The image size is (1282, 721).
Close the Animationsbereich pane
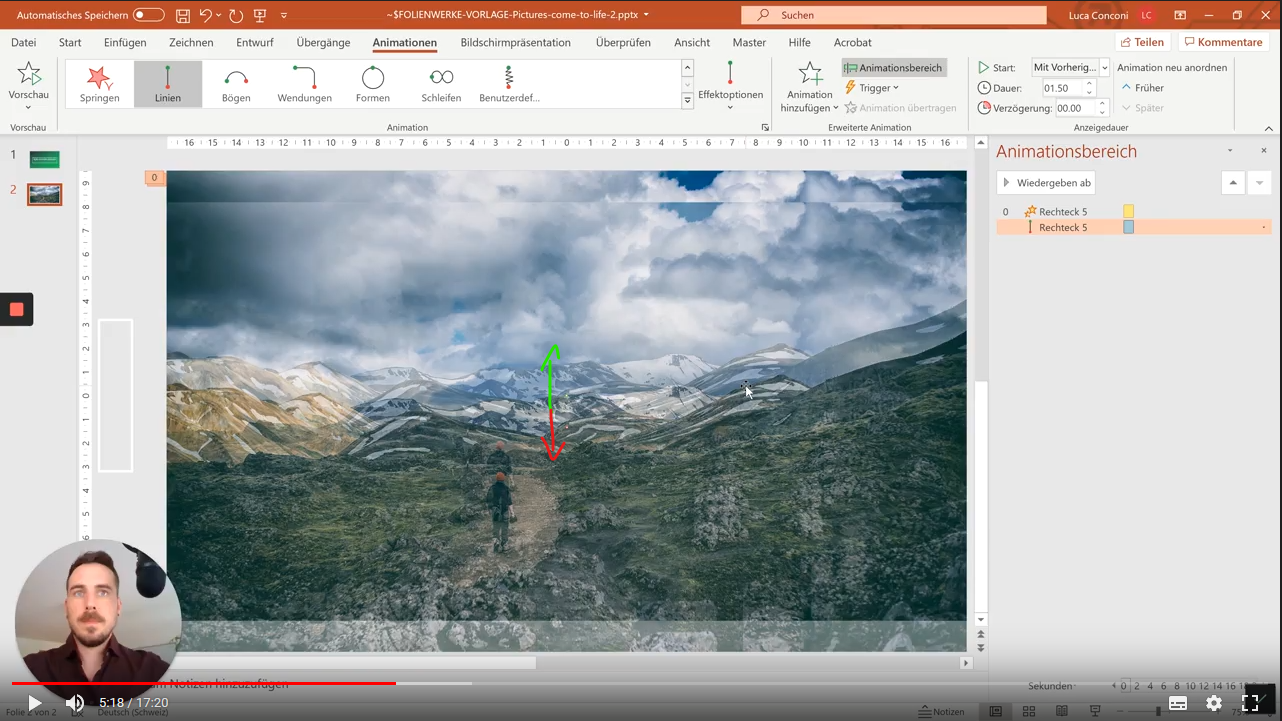(1263, 151)
